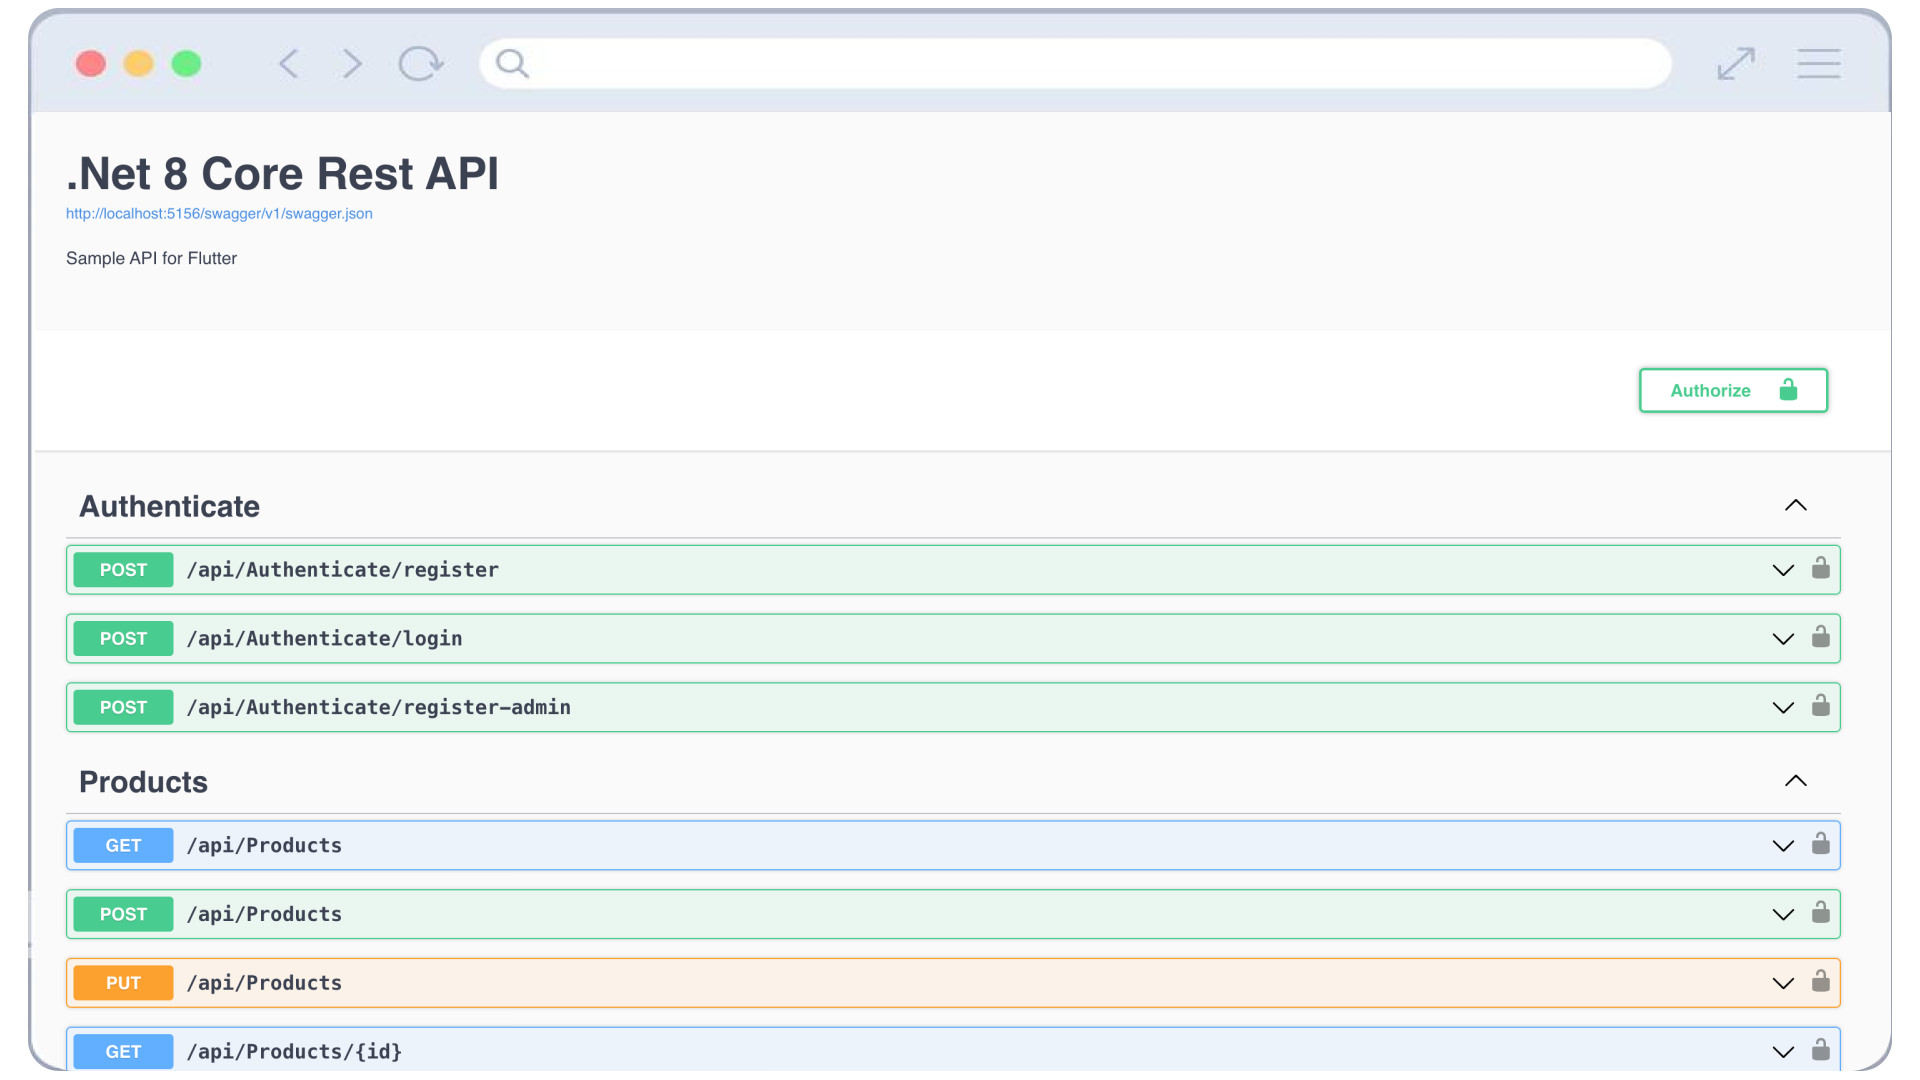Click GET badge of /api/Products
Image resolution: width=1920 pixels, height=1080 pixels.
[123, 846]
